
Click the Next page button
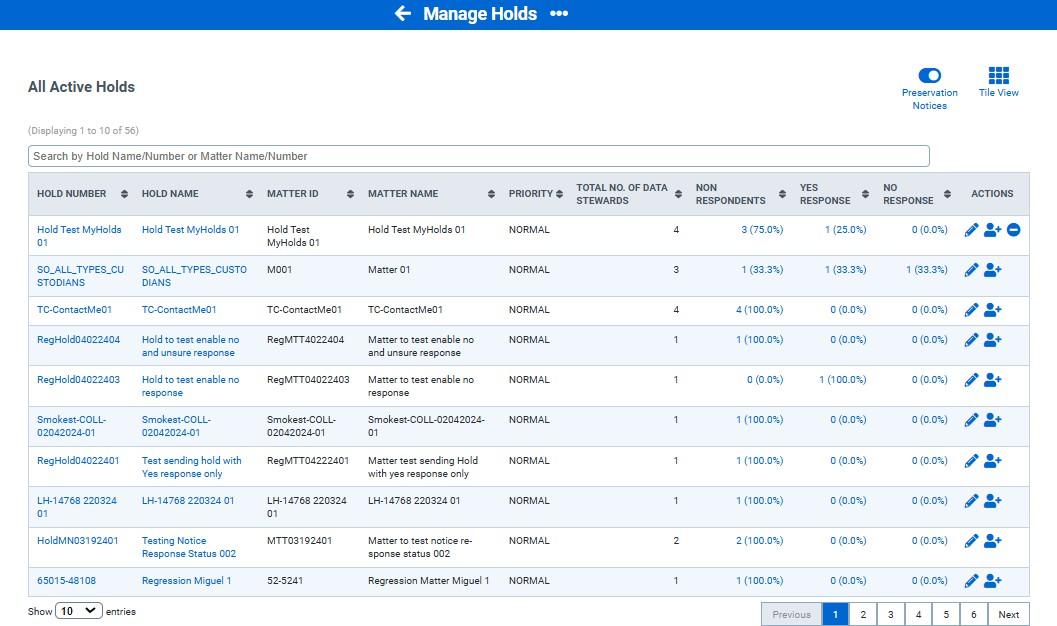coord(1008,615)
